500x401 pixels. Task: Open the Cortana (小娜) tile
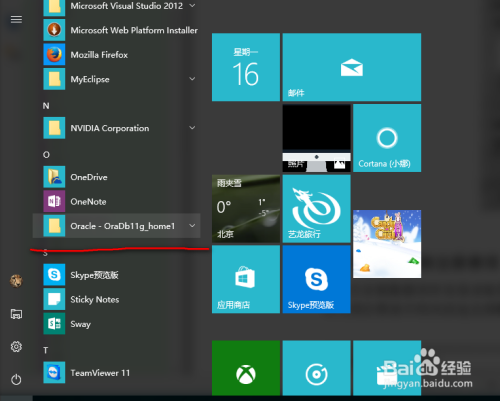pos(387,138)
